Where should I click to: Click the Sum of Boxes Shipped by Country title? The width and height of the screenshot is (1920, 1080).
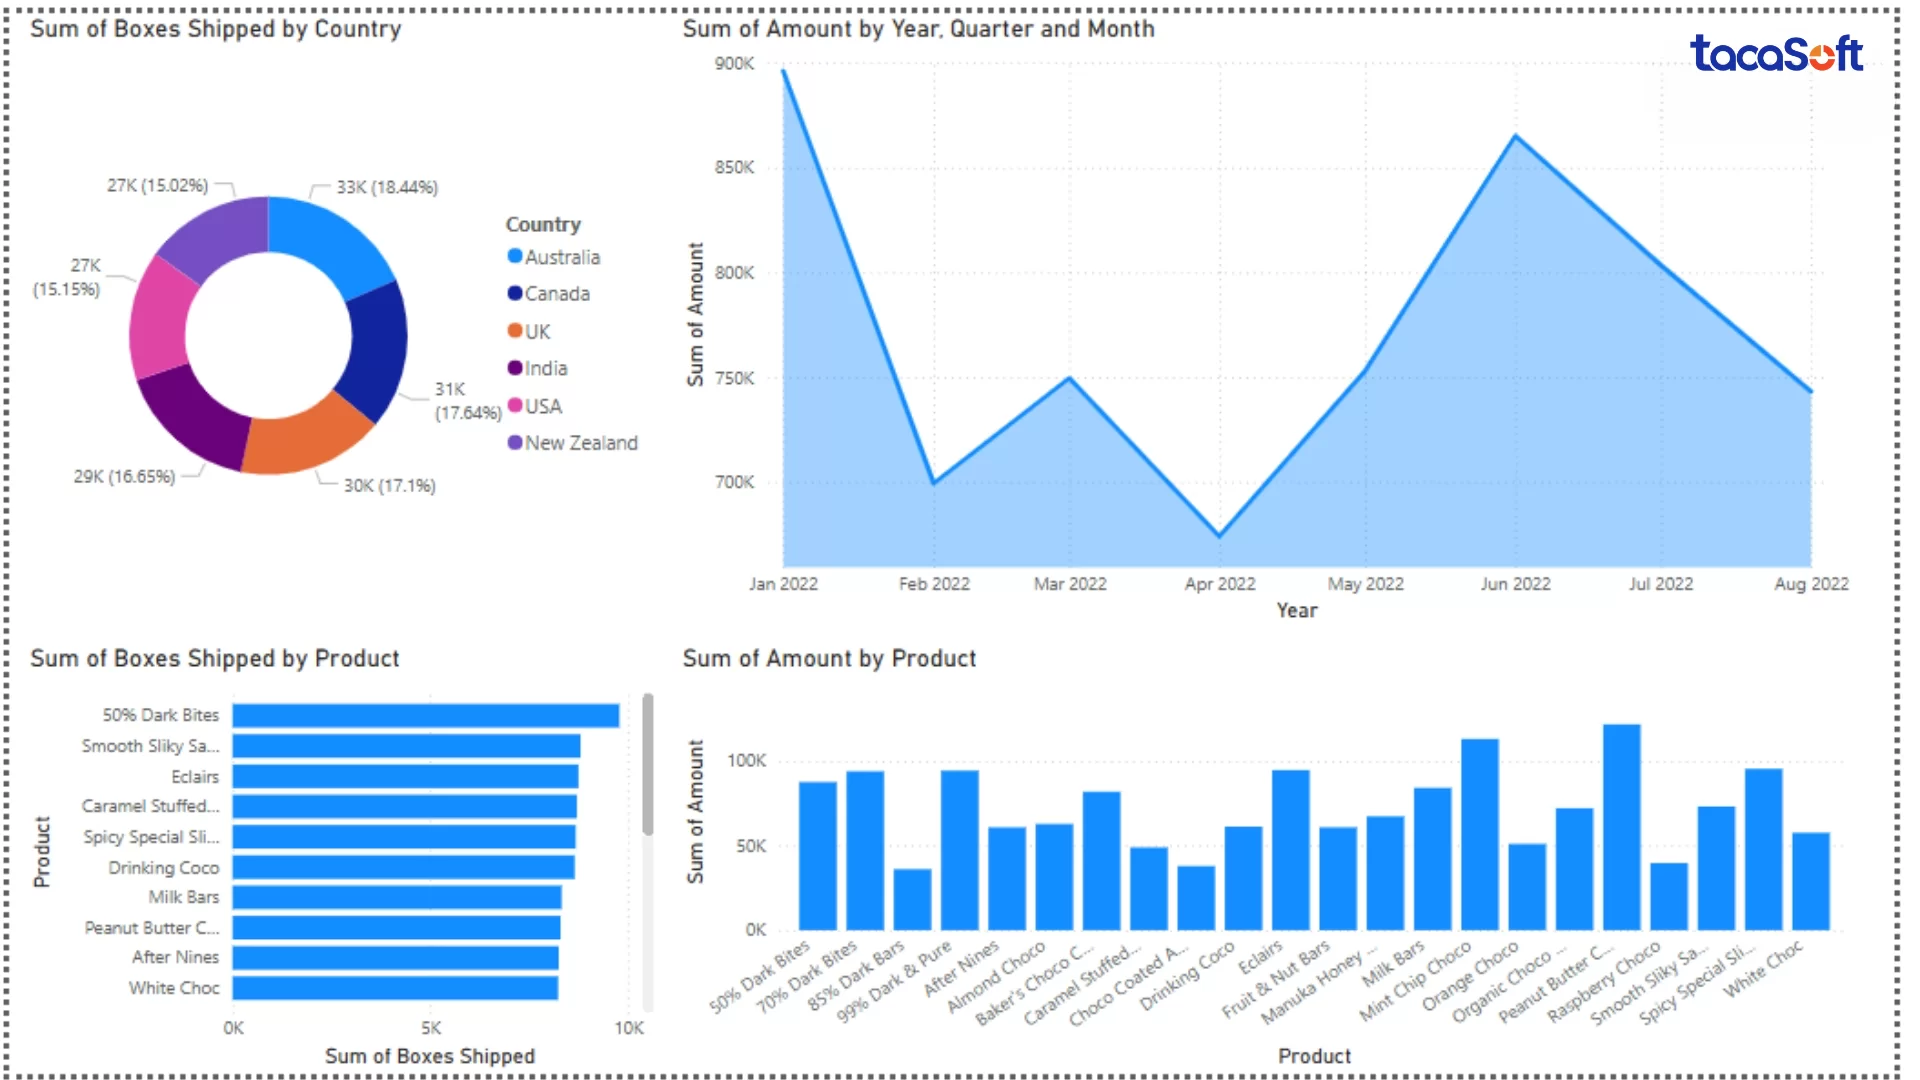click(215, 29)
